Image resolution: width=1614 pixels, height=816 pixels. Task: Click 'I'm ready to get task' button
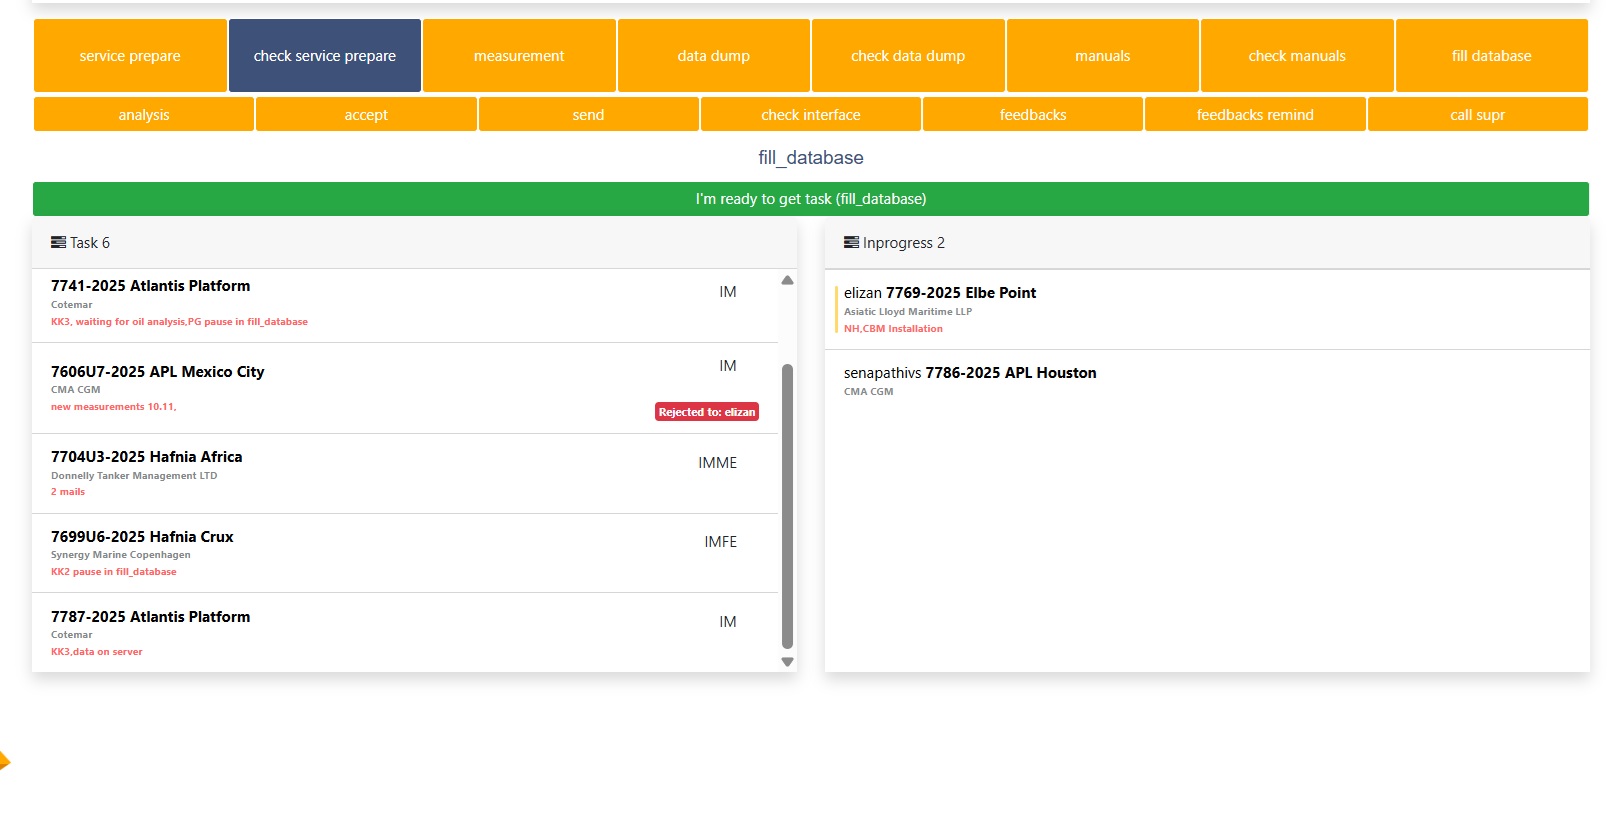(810, 199)
